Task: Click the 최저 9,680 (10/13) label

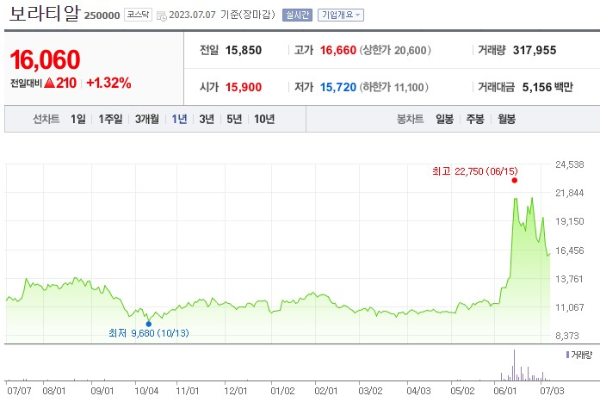Action: (x=149, y=333)
